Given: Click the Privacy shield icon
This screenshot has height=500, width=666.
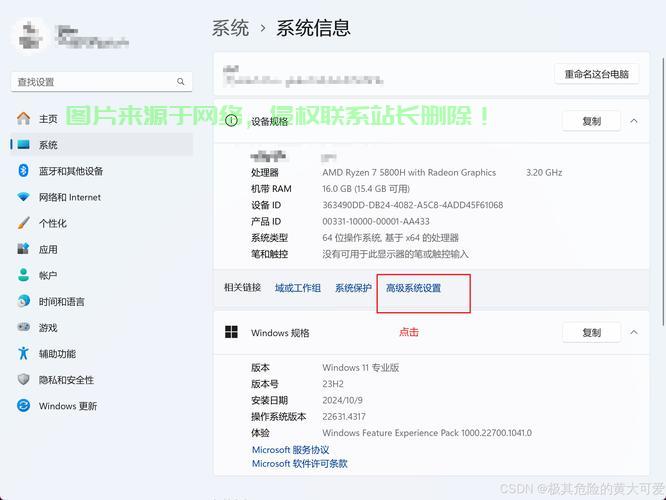Looking at the screenshot, I should pos(23,379).
